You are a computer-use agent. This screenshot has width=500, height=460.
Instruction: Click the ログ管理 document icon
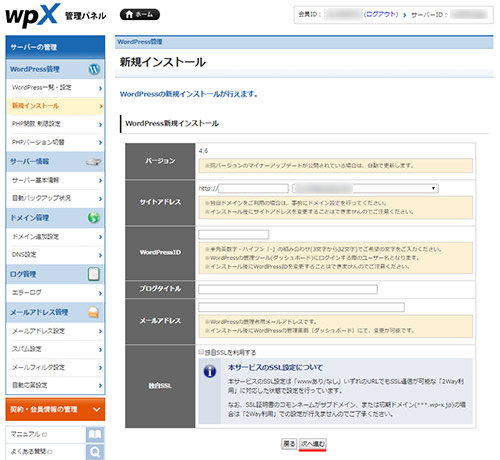tap(94, 274)
